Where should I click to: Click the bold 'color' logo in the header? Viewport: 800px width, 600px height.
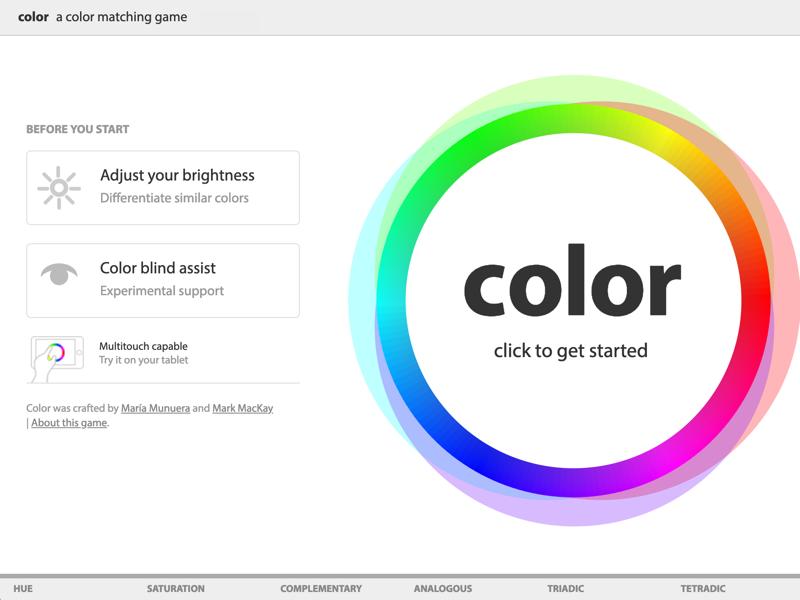(32, 16)
